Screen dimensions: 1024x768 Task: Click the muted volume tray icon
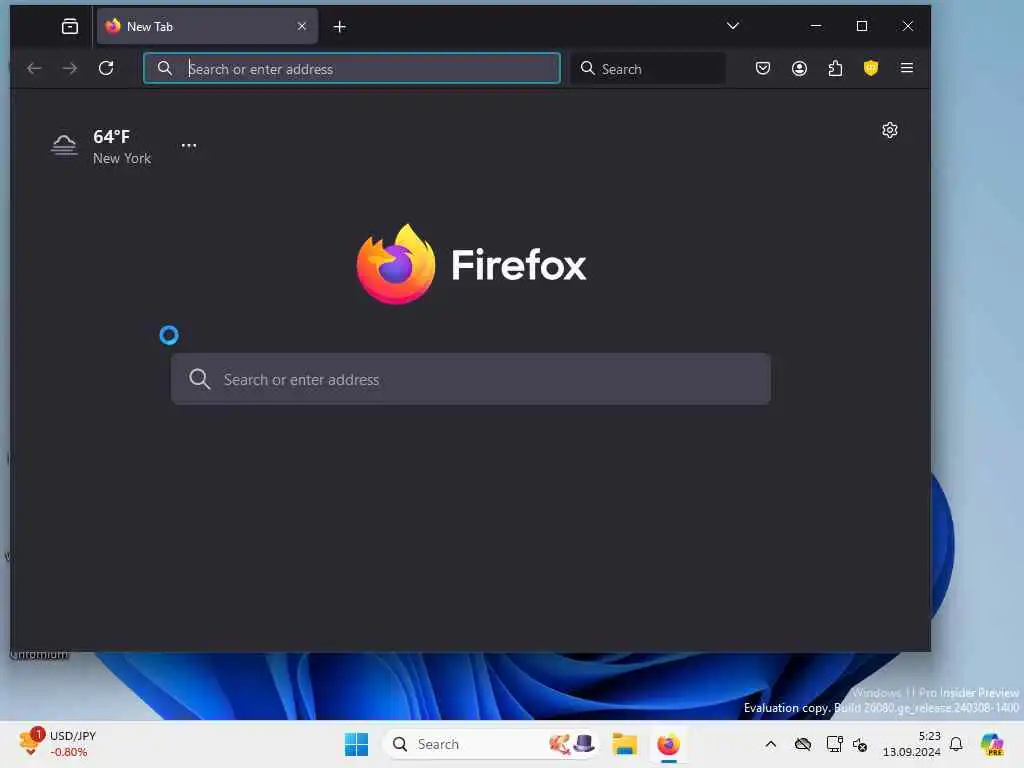coord(860,744)
